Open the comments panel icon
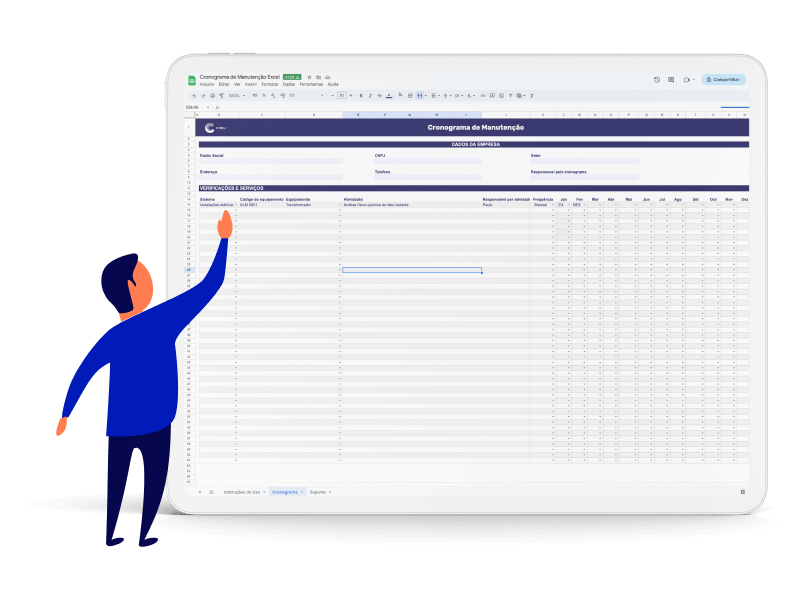 click(x=671, y=80)
